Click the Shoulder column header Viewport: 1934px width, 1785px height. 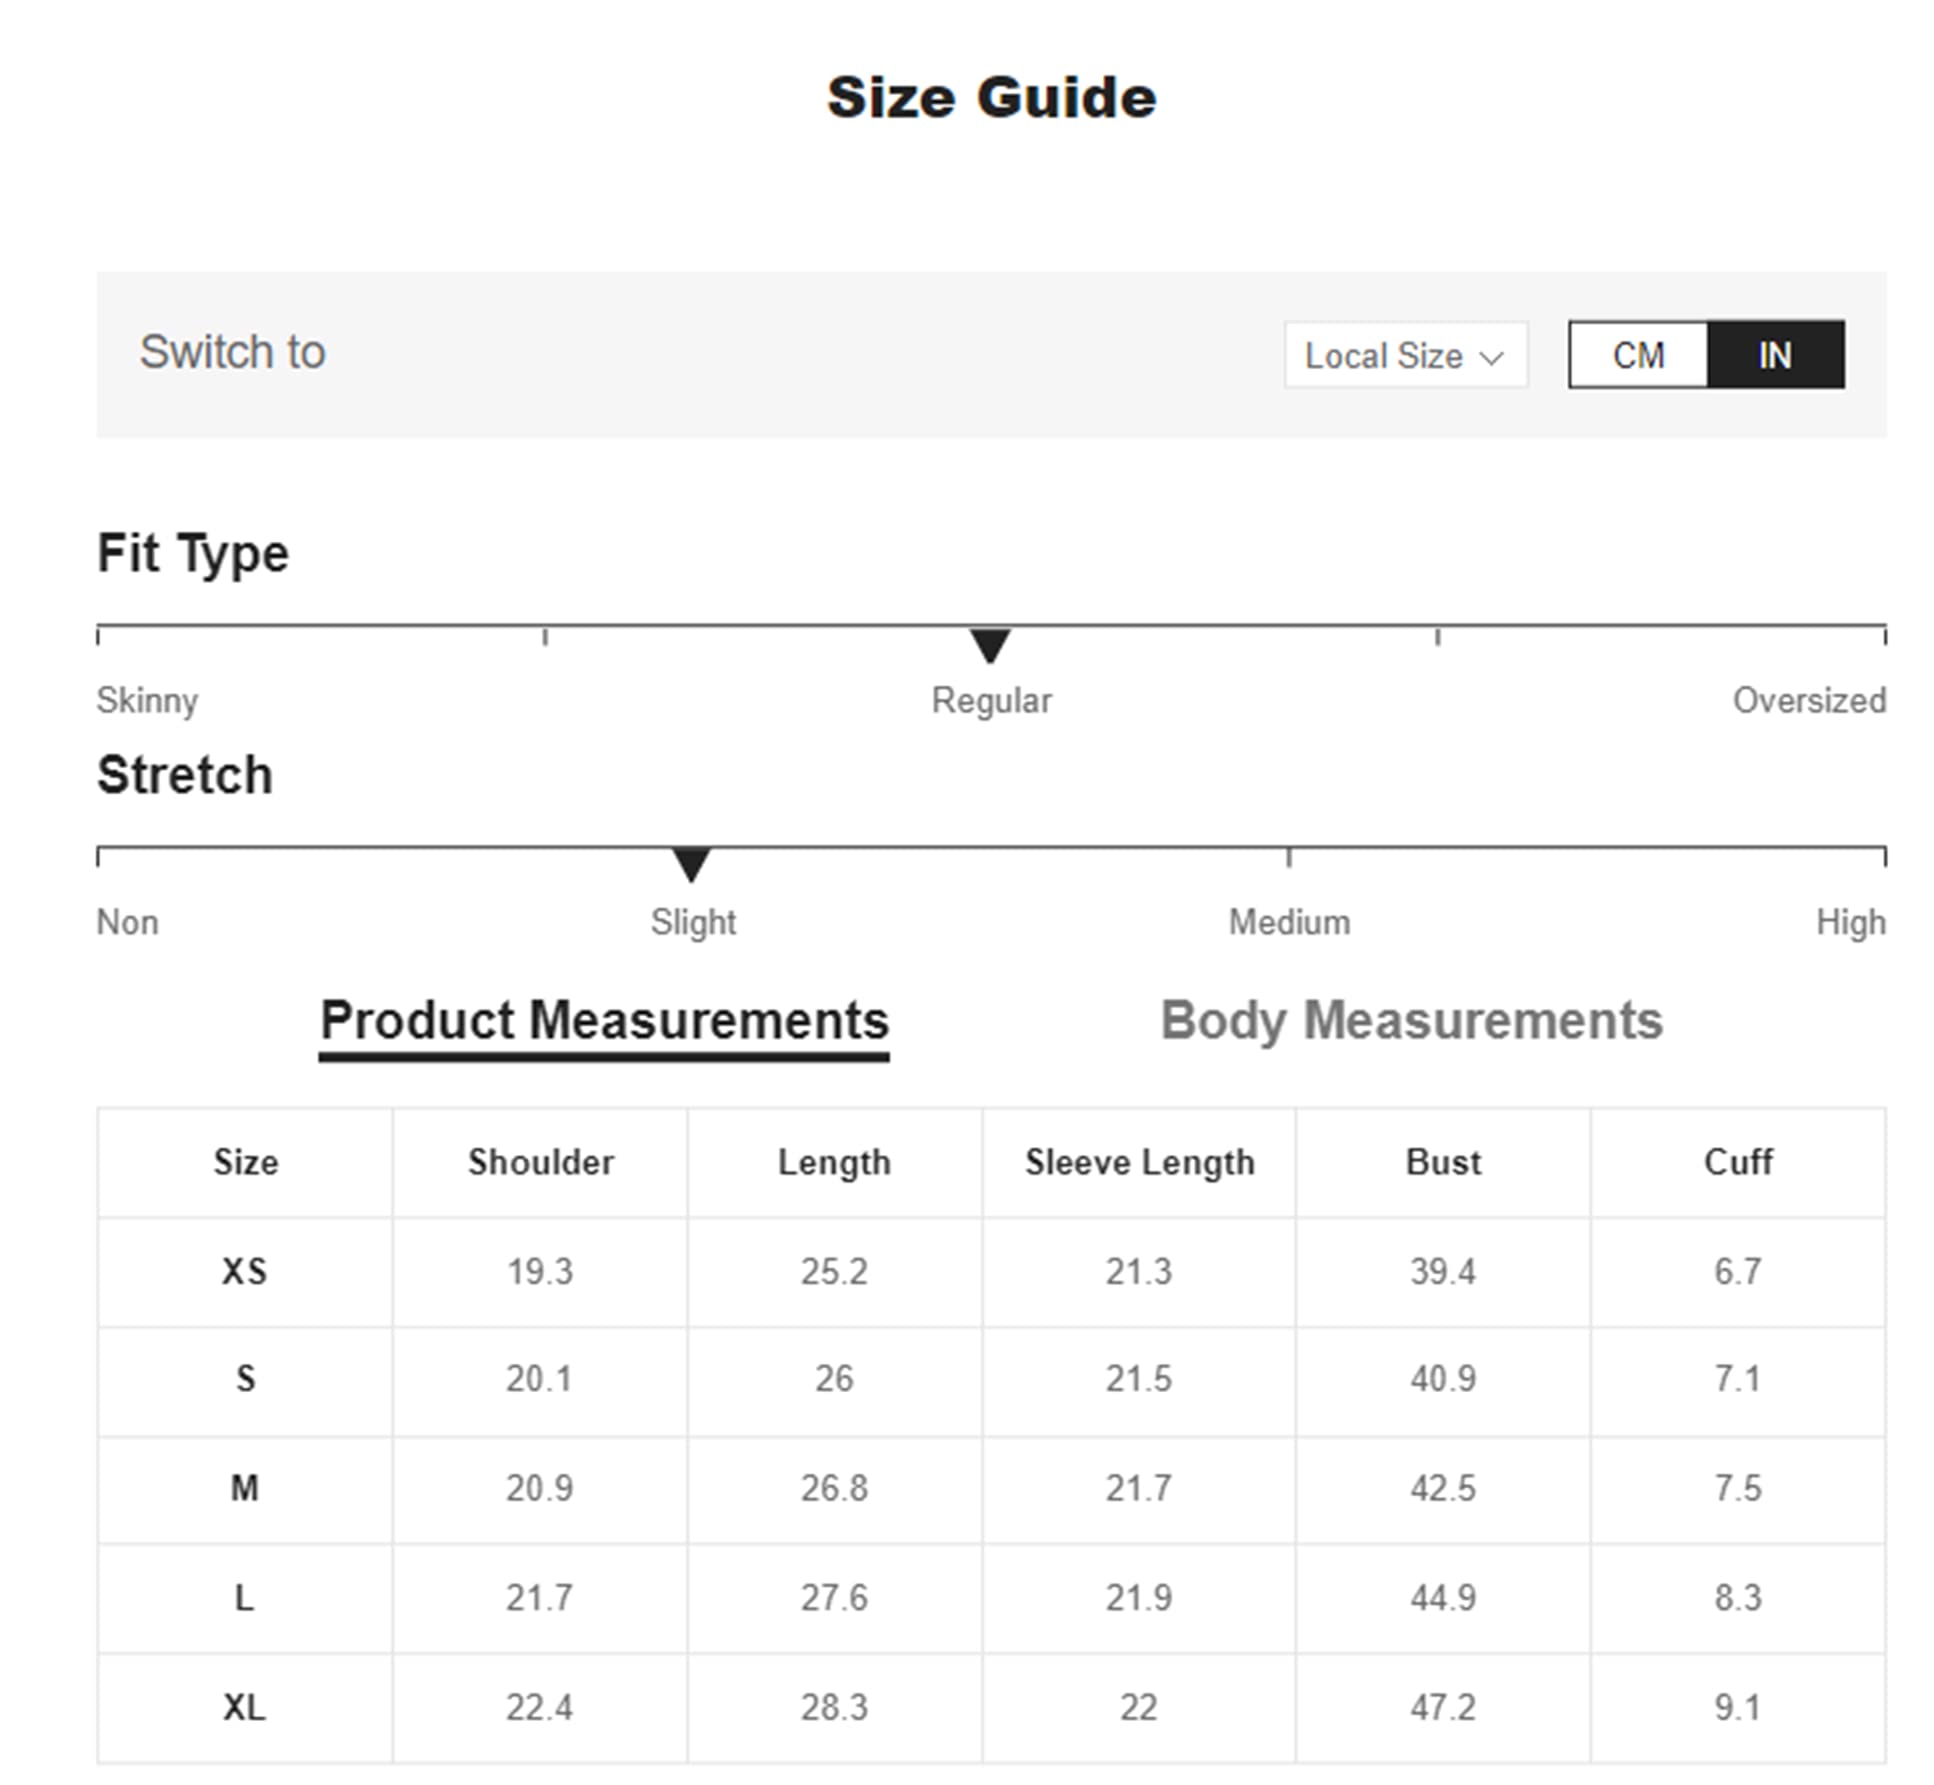tap(540, 1162)
